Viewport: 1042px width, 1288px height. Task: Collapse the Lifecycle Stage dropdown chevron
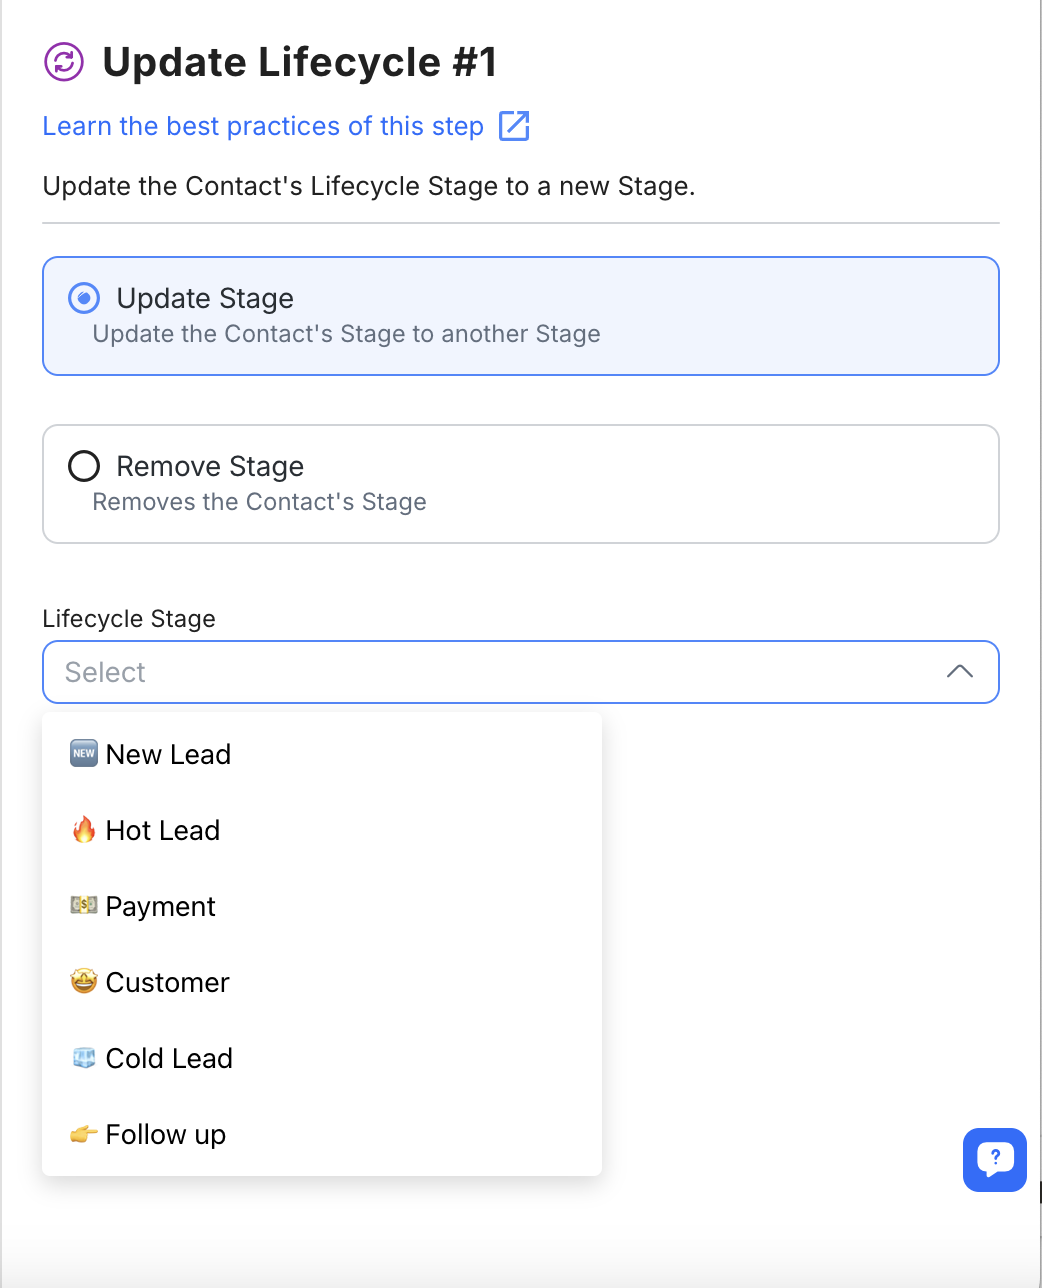pos(959,672)
